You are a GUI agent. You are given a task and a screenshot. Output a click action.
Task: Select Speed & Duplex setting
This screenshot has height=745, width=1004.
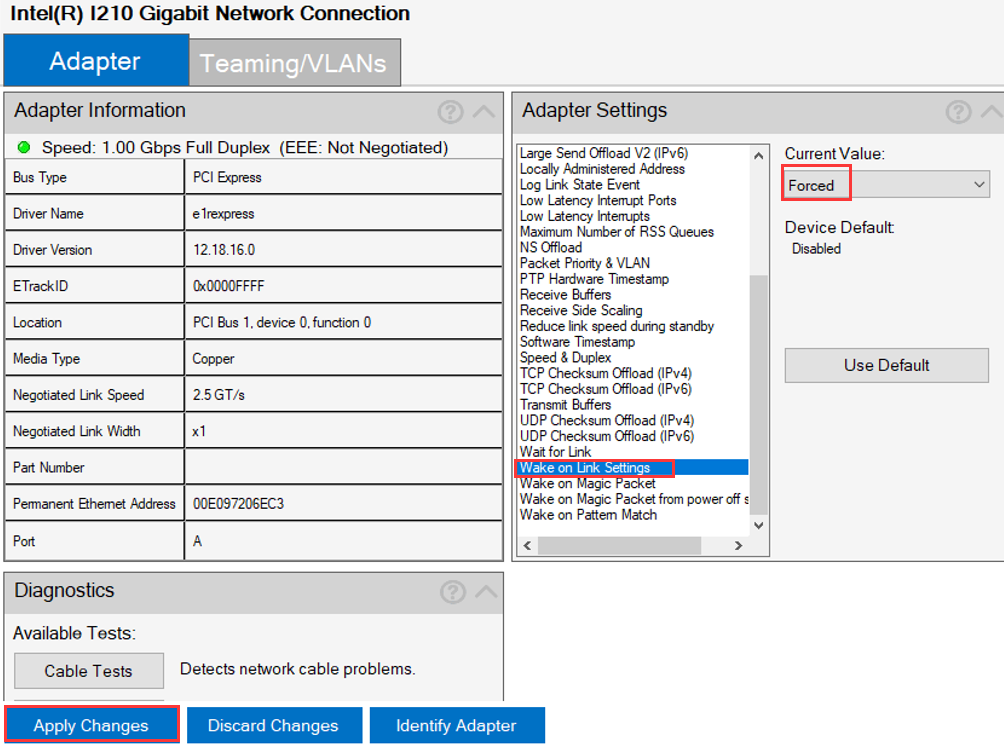coord(565,358)
